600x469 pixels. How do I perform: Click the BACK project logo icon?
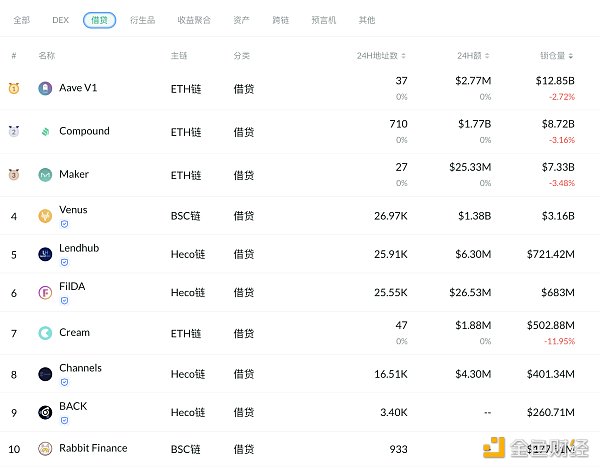click(x=45, y=412)
